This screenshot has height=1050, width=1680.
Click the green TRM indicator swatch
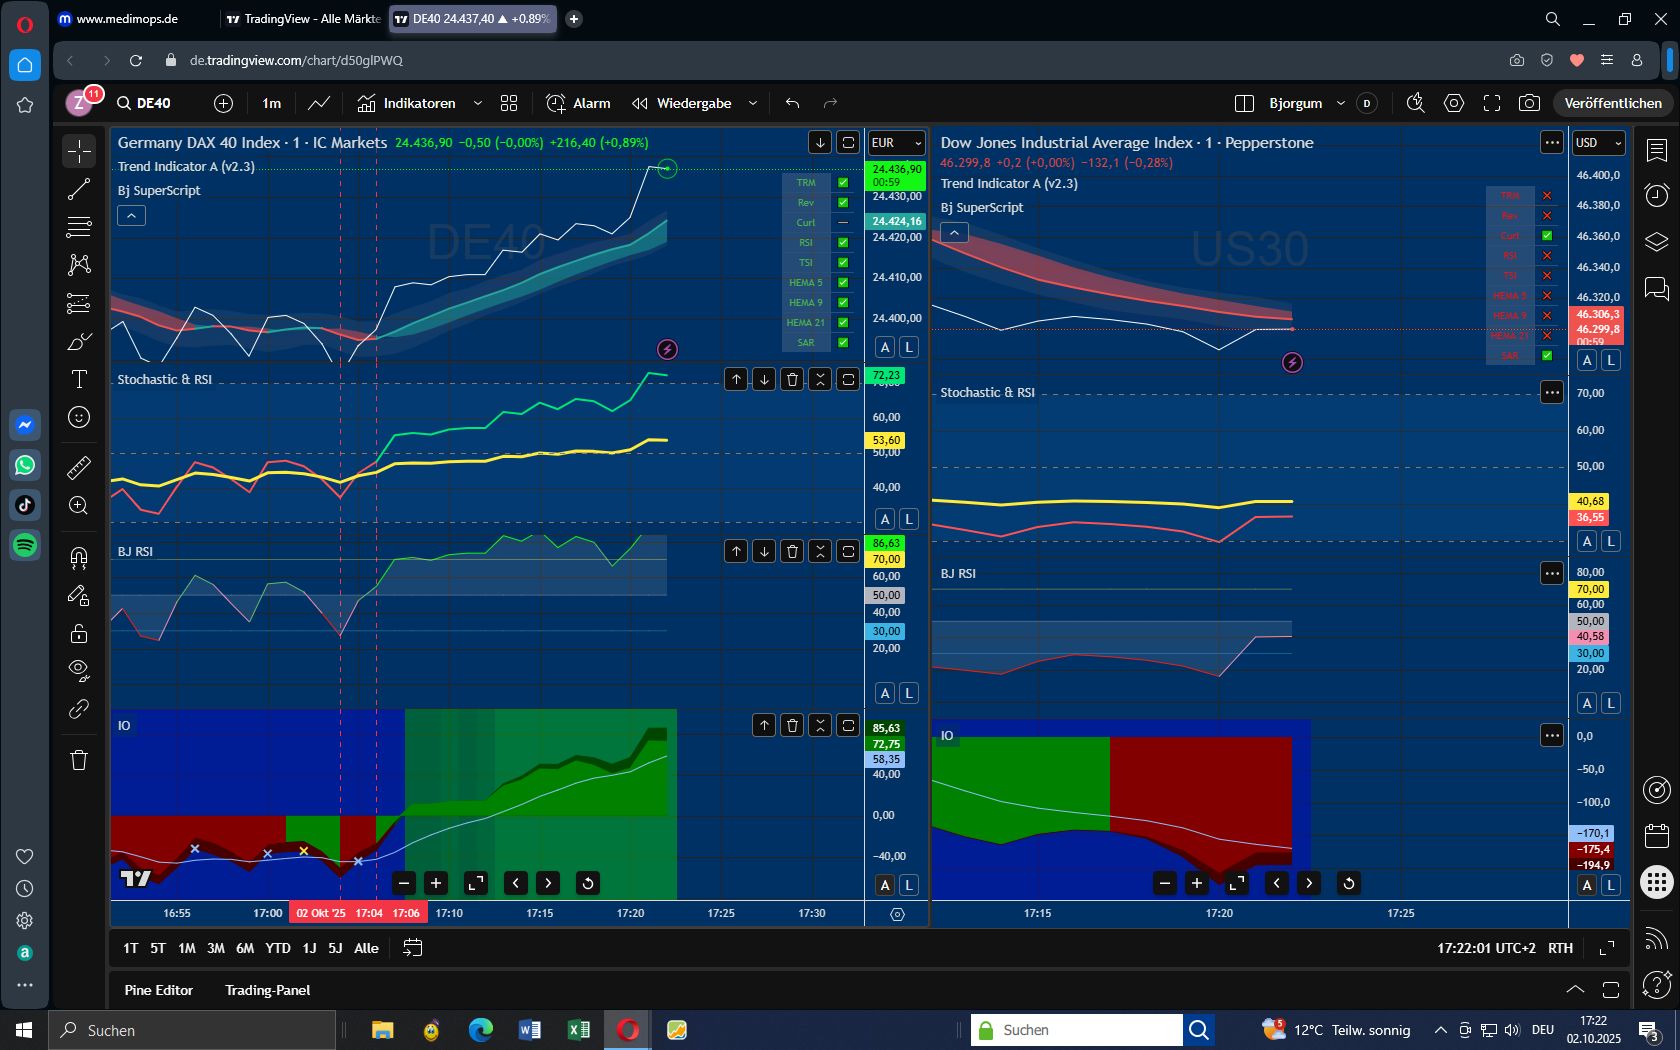tap(843, 183)
